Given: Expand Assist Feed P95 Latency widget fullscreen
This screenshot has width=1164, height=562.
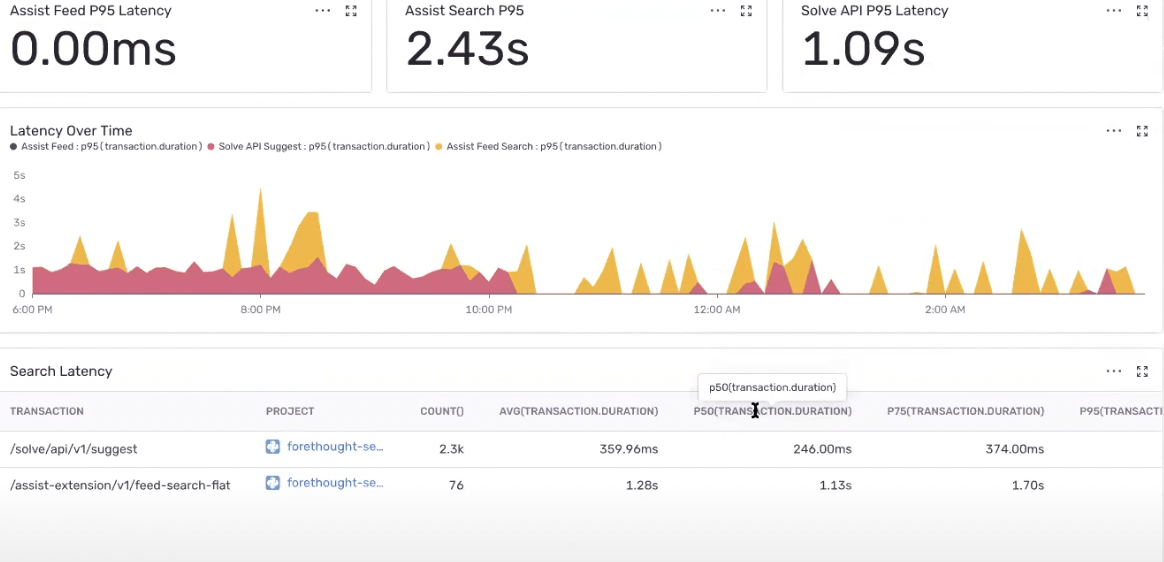Looking at the screenshot, I should pos(351,10).
